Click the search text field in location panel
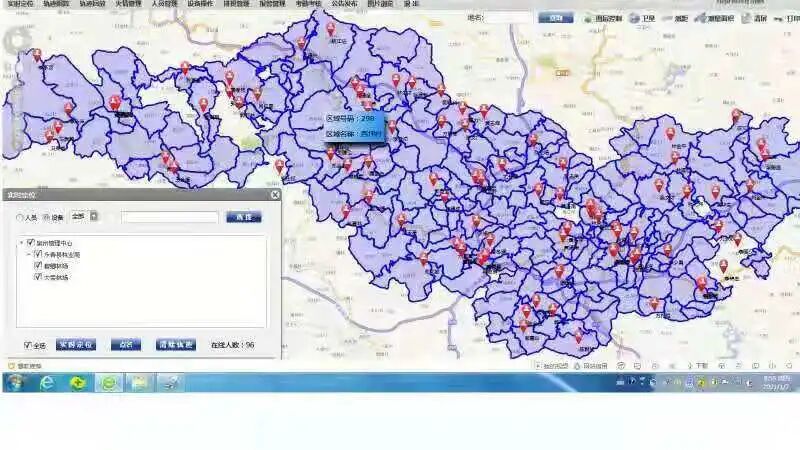The height and width of the screenshot is (450, 800). tap(169, 217)
